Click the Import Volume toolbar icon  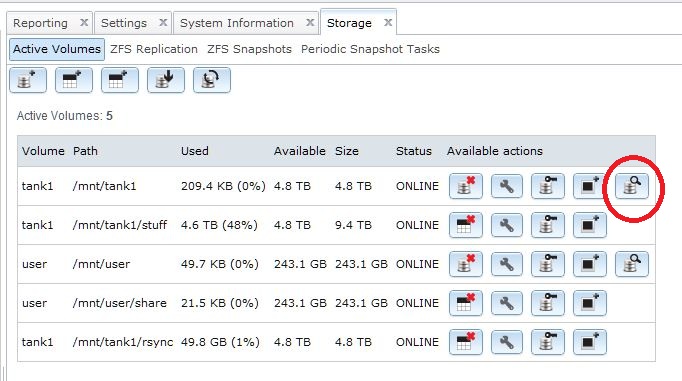(166, 80)
